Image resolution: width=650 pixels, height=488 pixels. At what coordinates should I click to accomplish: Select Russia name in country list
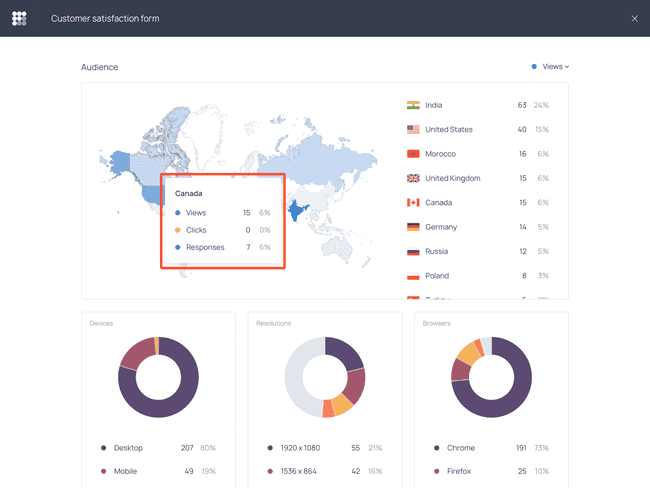(x=437, y=251)
